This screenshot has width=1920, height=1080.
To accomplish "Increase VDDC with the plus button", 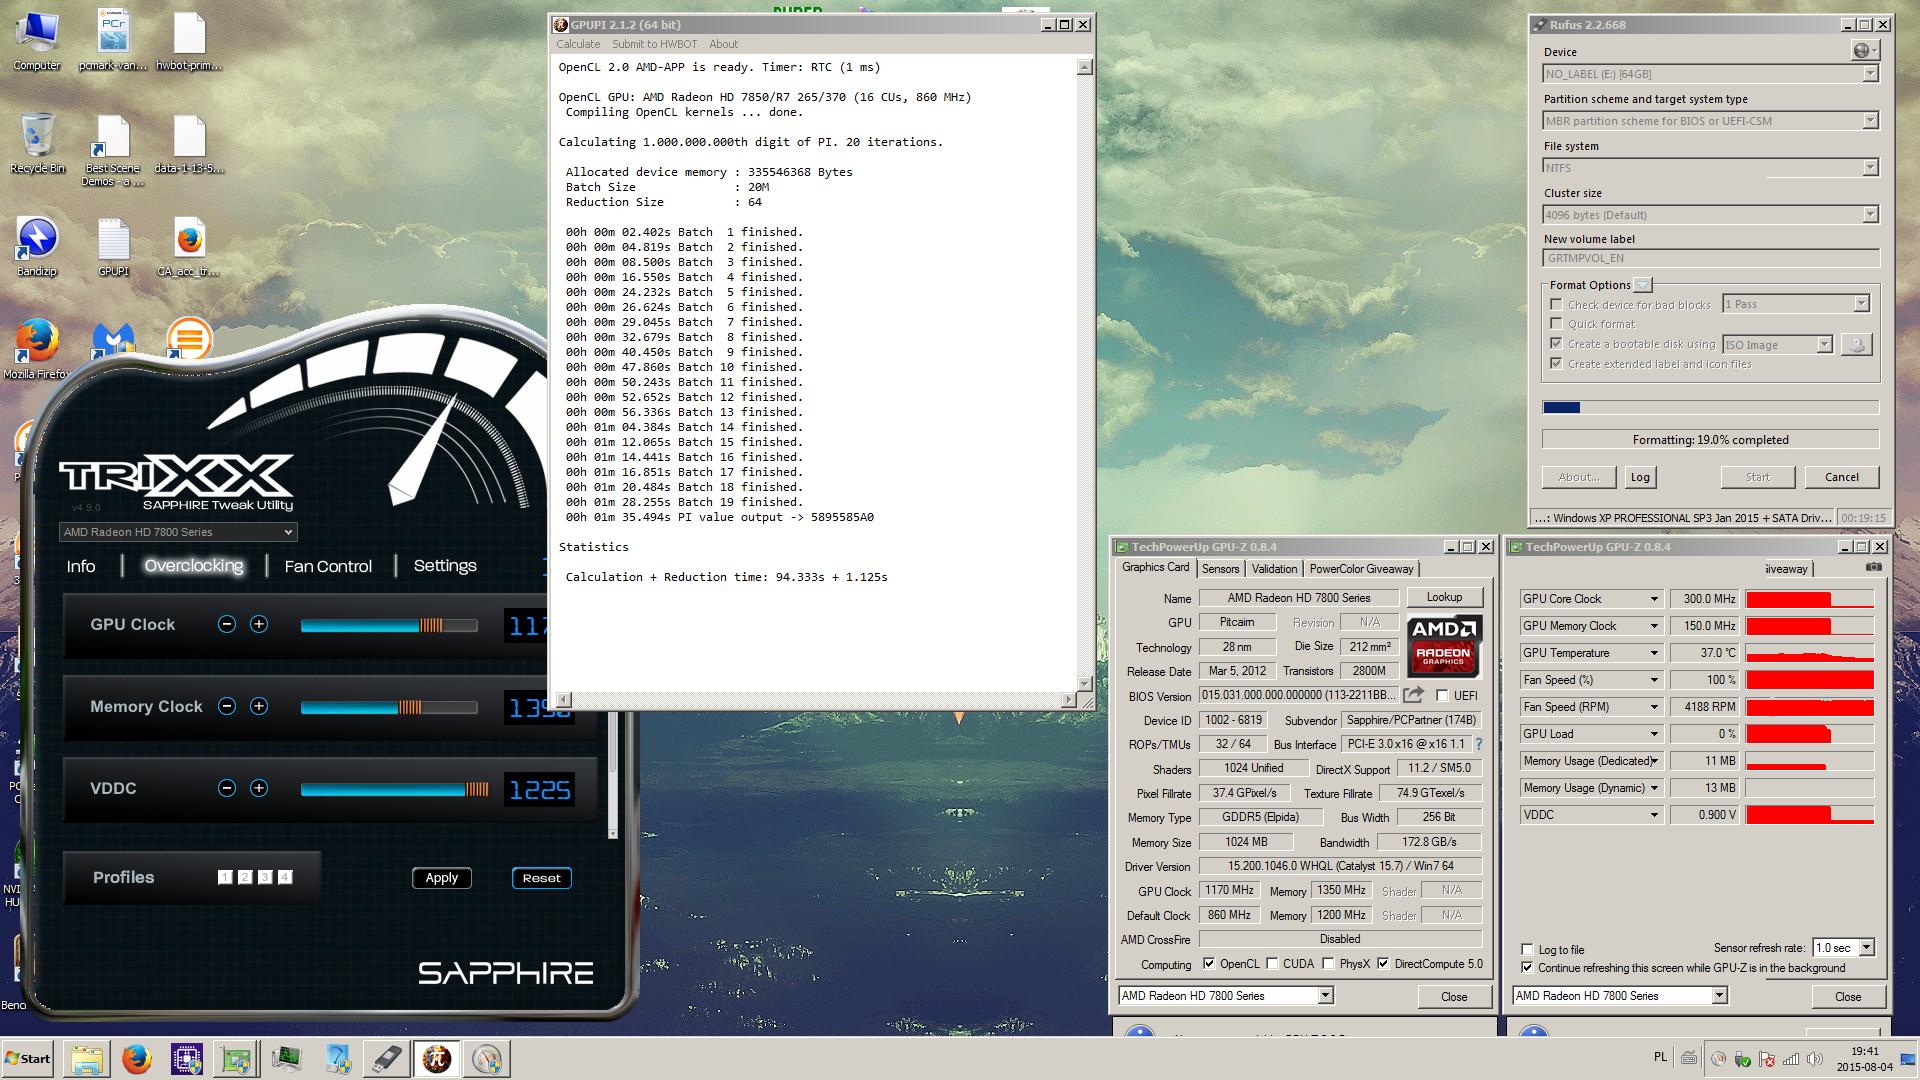I will 259,788.
